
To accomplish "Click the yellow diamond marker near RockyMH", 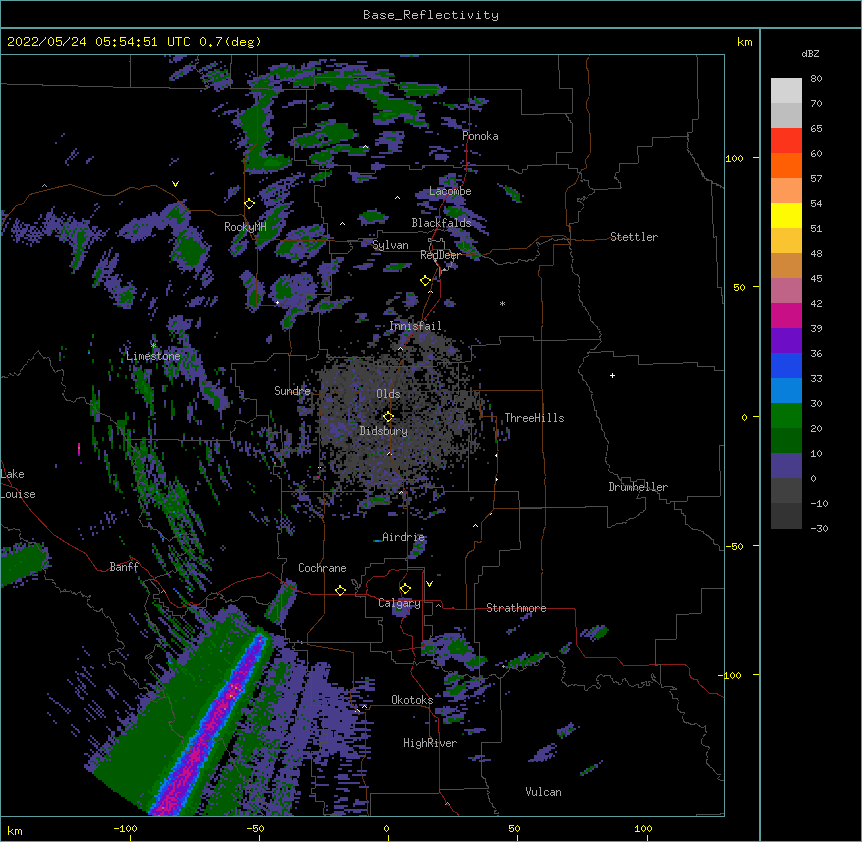I will tap(249, 203).
